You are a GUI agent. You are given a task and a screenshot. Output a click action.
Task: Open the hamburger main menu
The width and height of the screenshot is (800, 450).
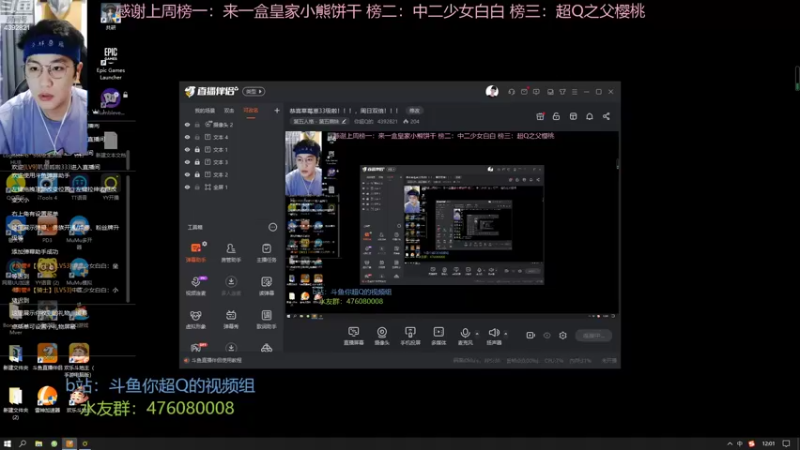pyautogui.click(x=574, y=92)
